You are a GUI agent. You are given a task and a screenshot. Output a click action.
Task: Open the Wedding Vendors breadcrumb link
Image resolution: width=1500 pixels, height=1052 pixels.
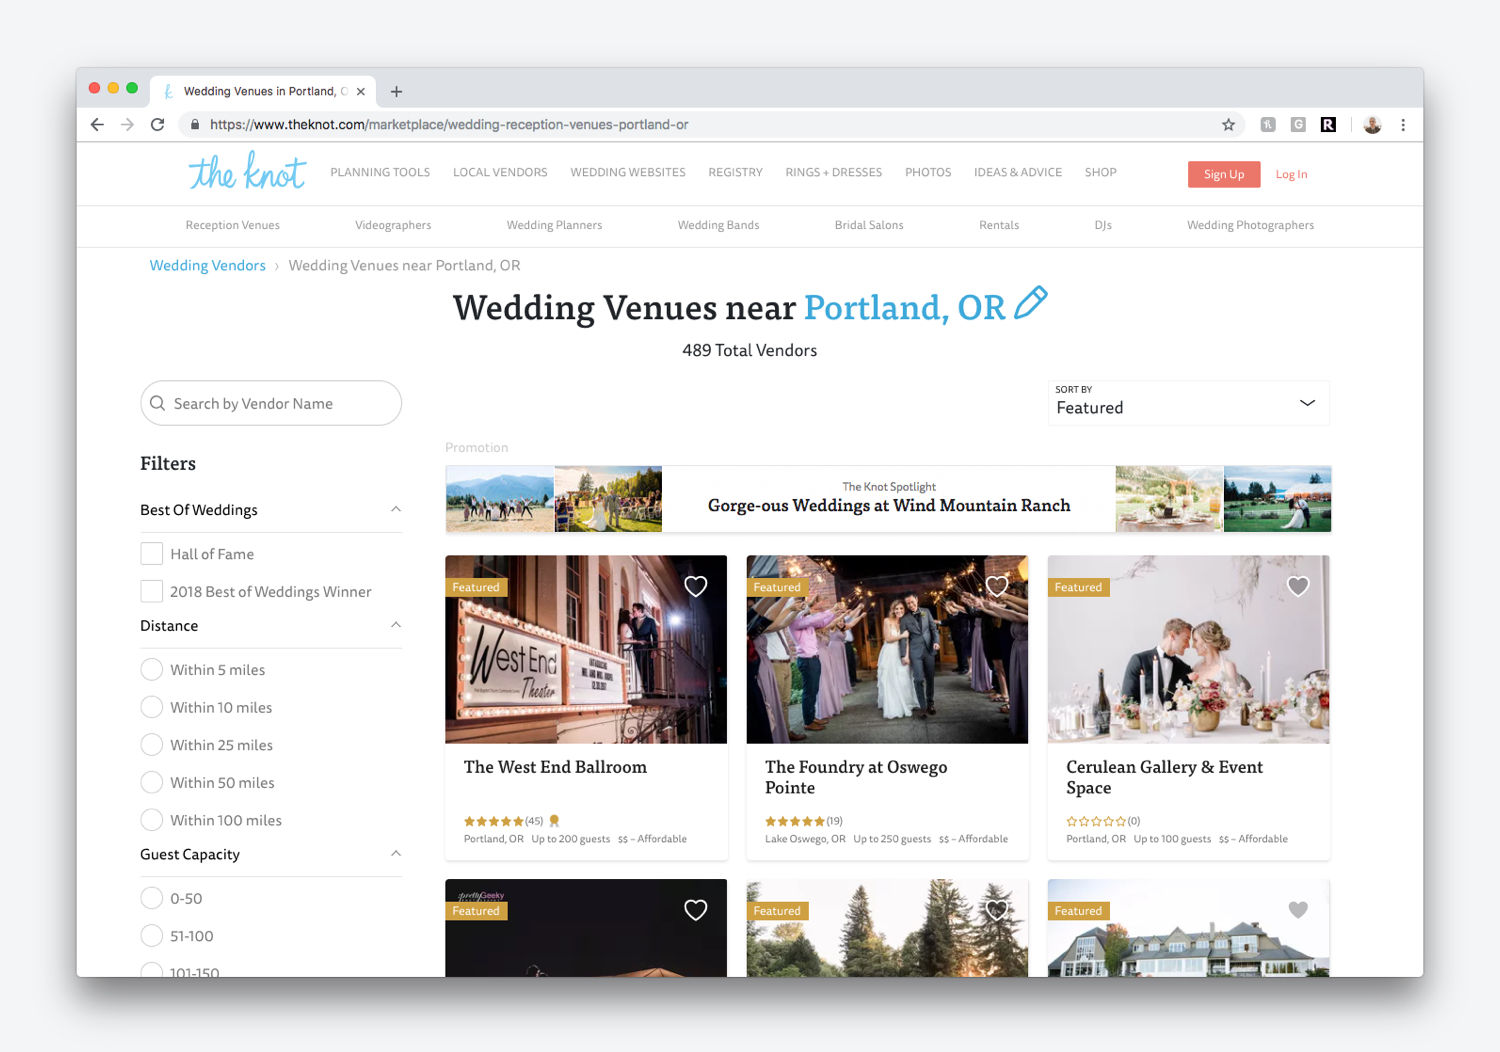(208, 265)
